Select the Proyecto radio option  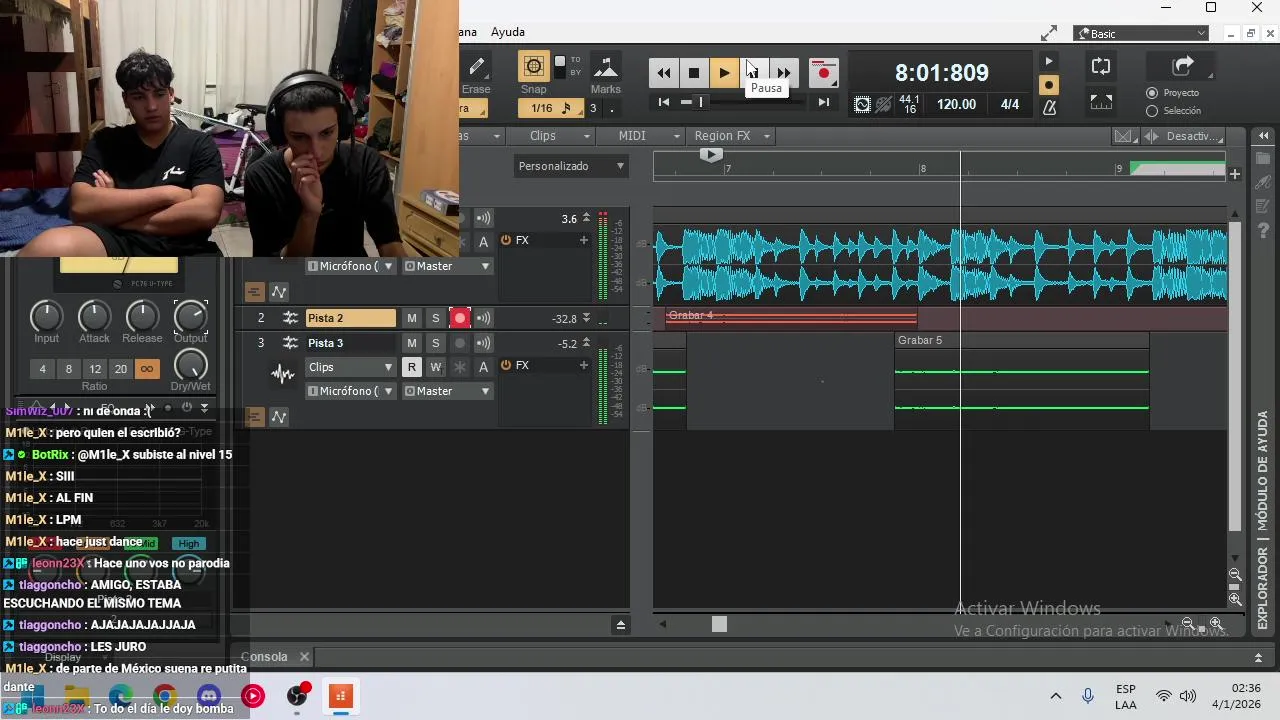click(x=1152, y=93)
